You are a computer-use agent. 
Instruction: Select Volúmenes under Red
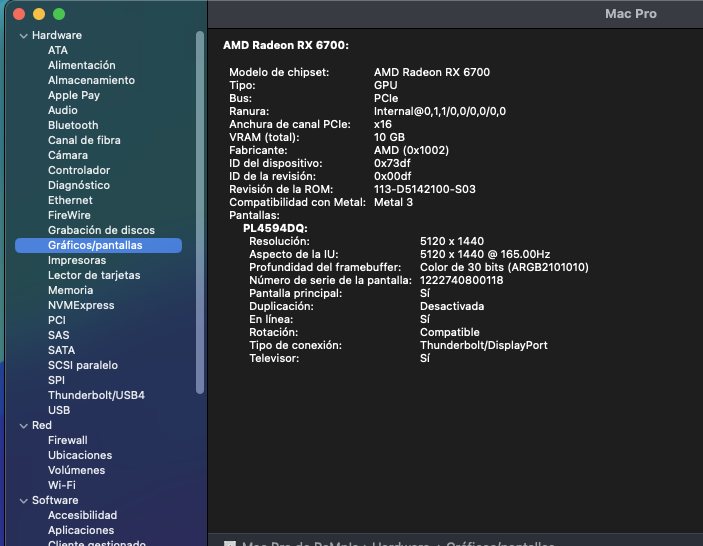pyautogui.click(x=77, y=471)
